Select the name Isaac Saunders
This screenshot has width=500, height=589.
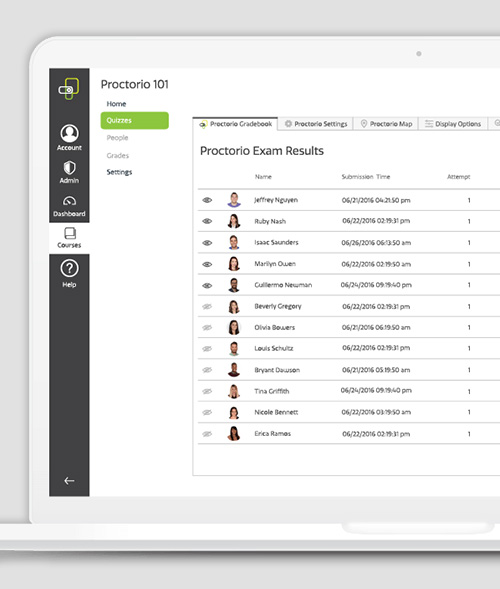pos(276,242)
